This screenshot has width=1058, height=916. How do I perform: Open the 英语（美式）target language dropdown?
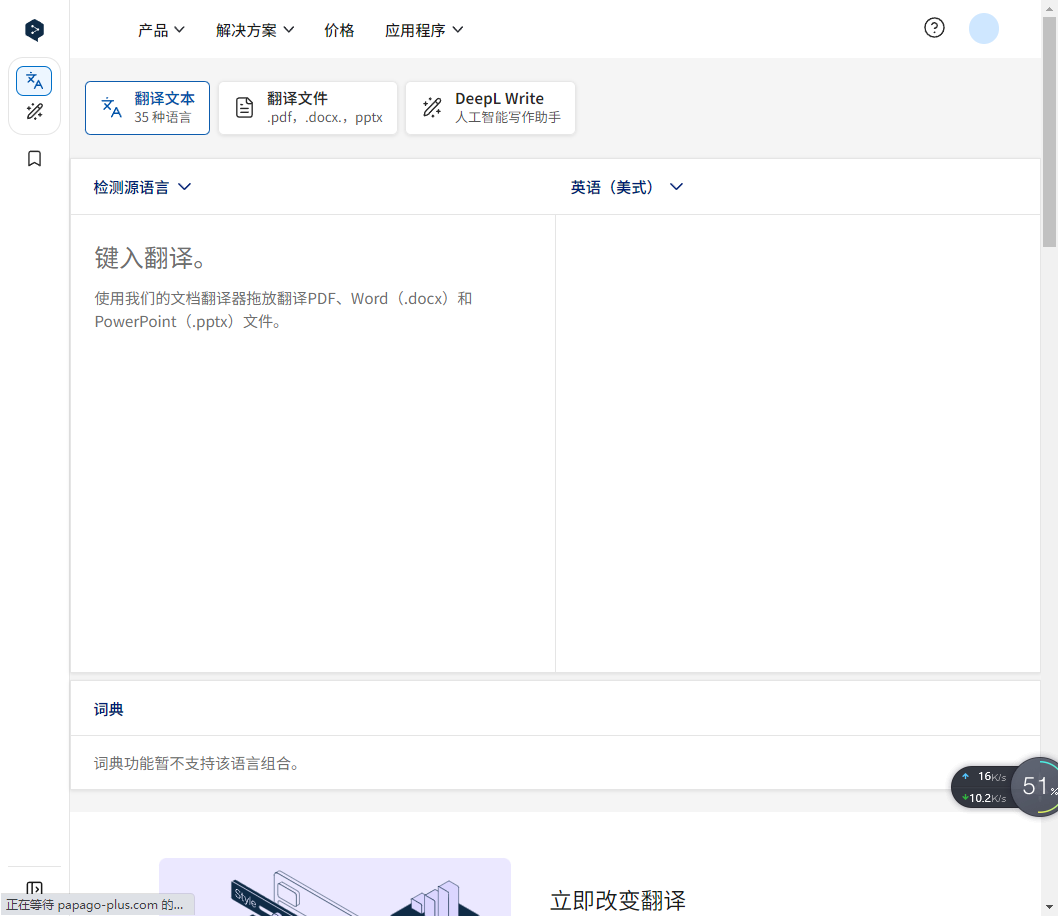click(x=627, y=187)
